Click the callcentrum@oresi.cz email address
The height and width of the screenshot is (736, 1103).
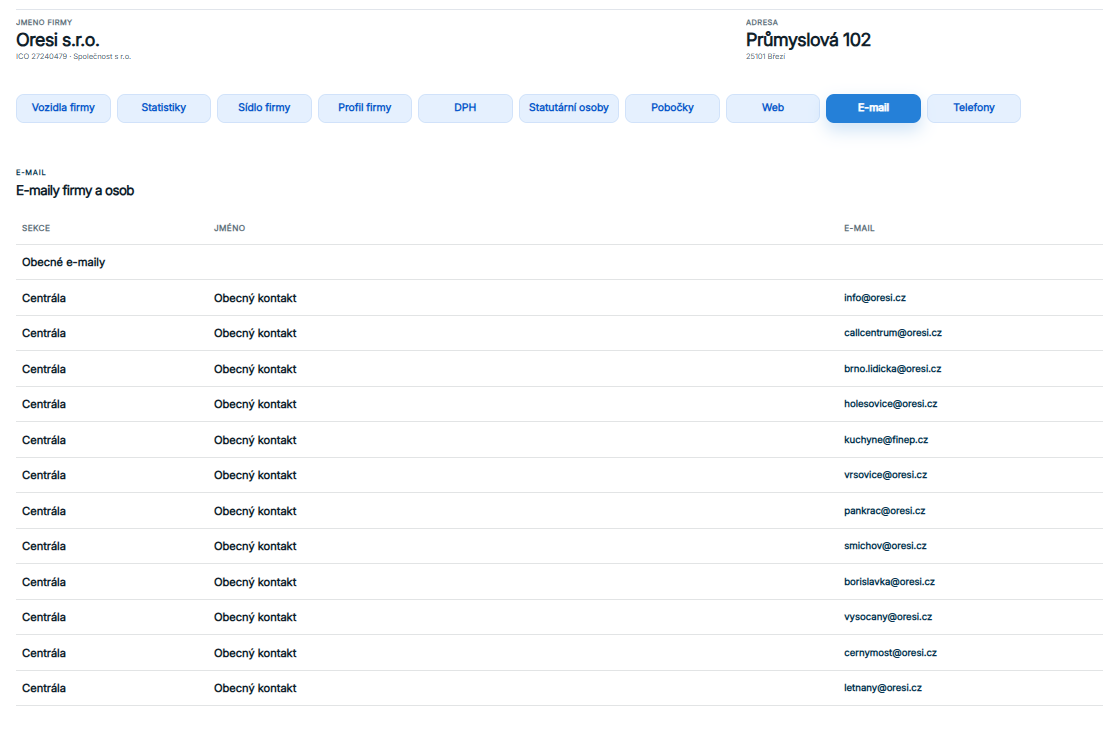pos(893,333)
